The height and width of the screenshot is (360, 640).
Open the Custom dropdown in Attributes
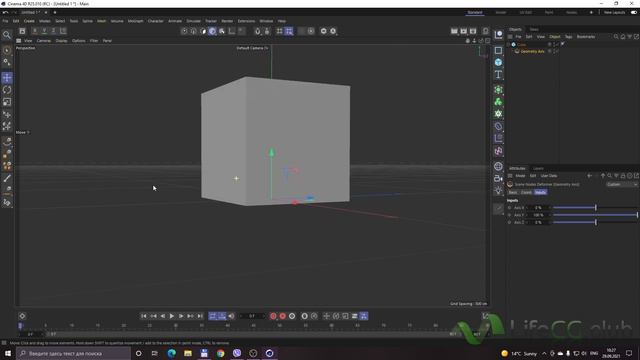click(622, 184)
